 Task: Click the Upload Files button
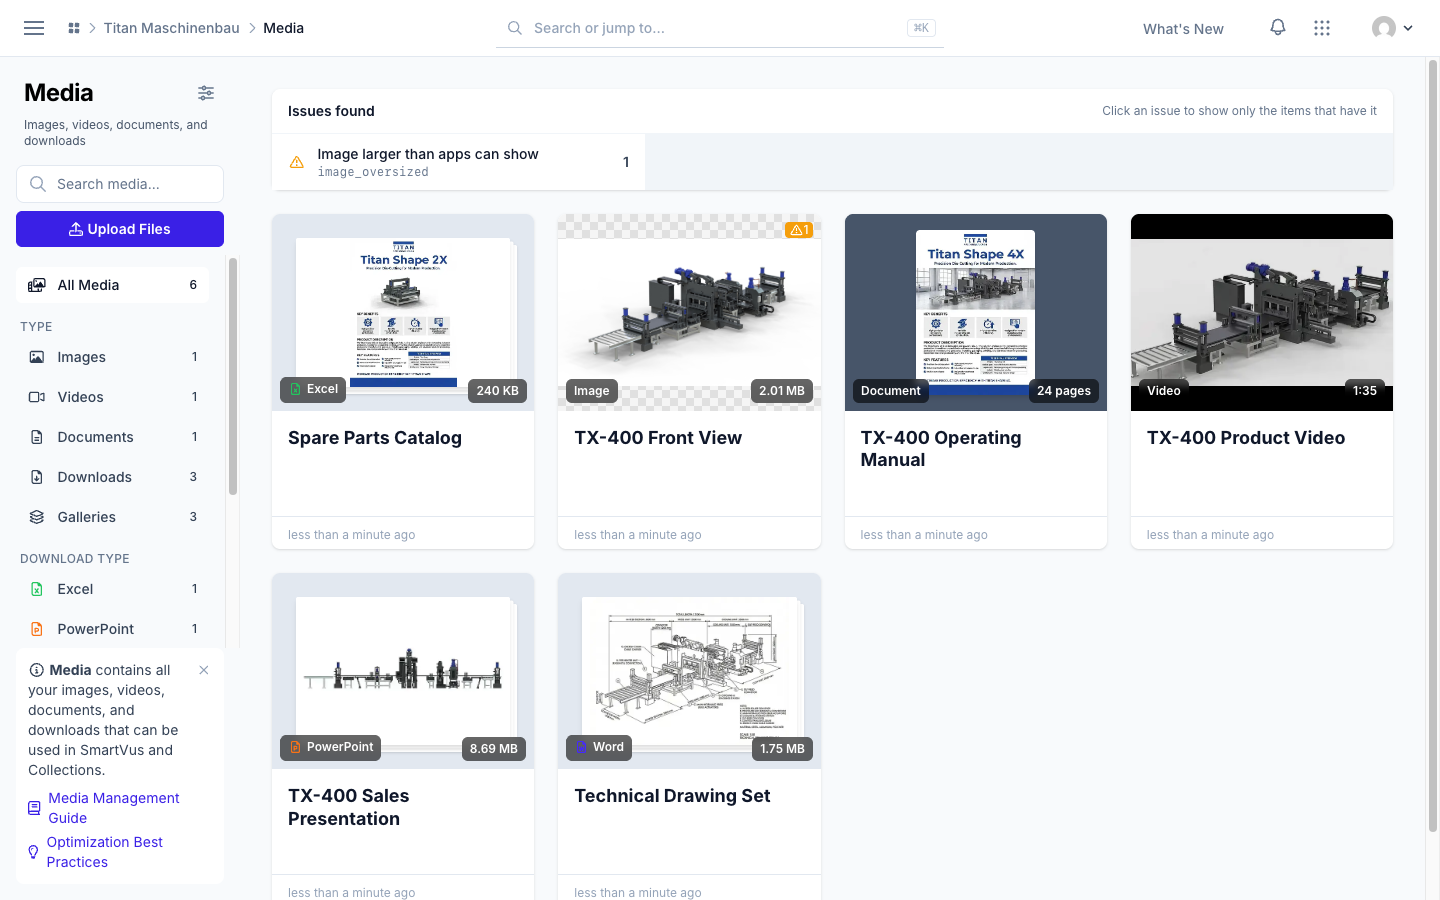click(120, 229)
